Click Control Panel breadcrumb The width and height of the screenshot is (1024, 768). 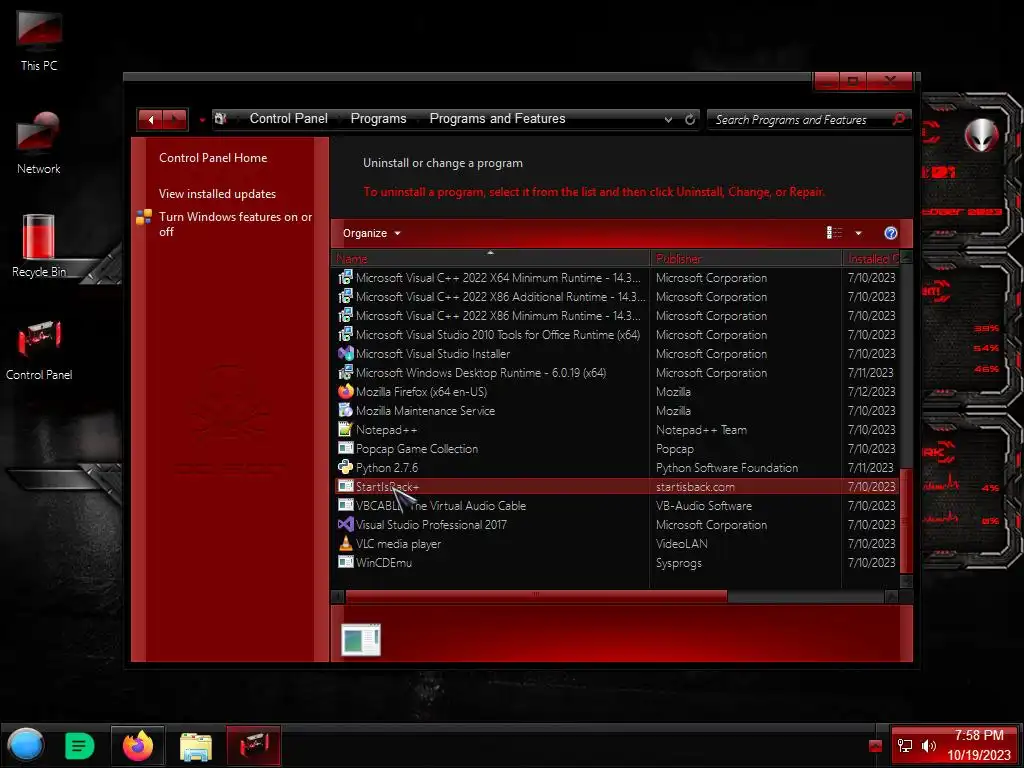pos(289,119)
